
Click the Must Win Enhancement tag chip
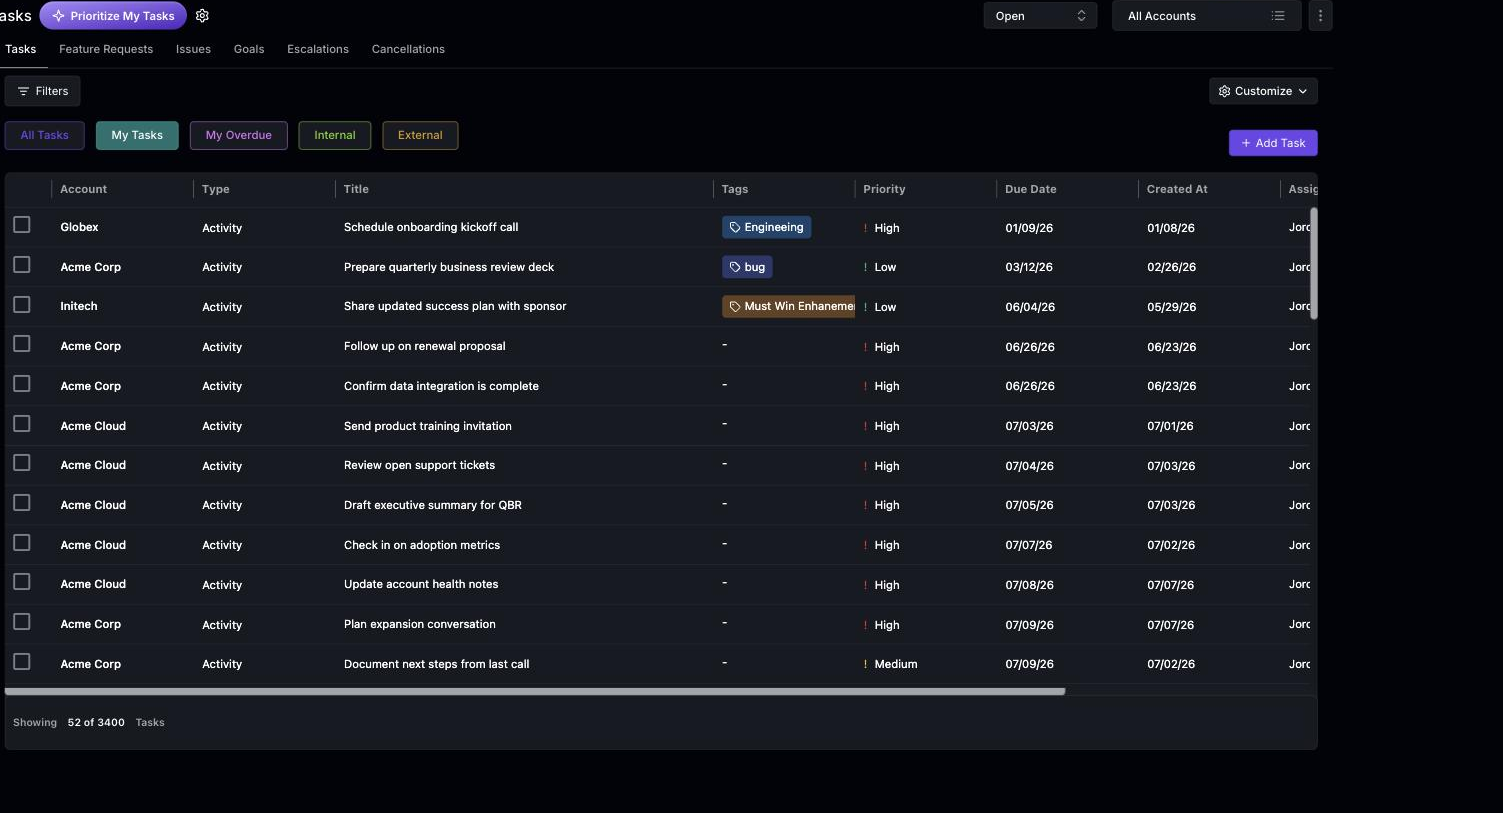789,306
